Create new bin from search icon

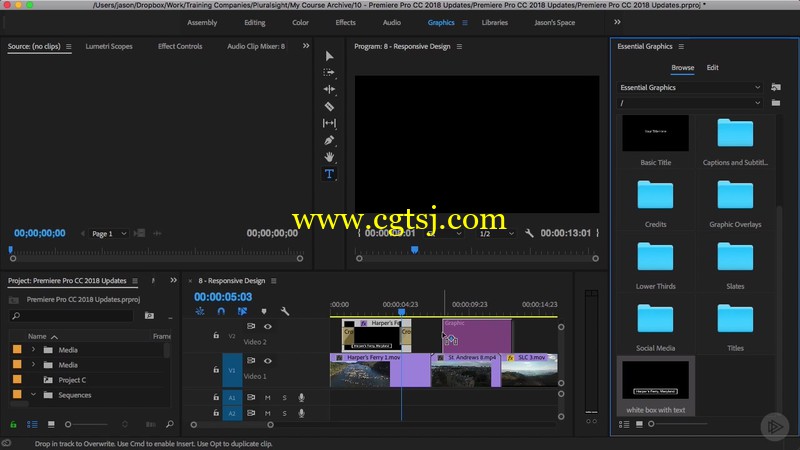point(149,316)
